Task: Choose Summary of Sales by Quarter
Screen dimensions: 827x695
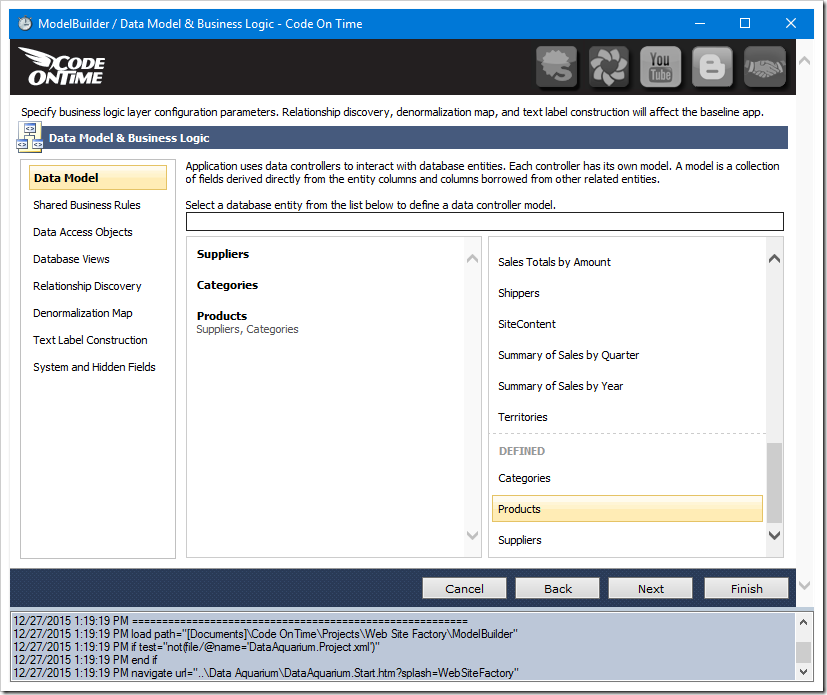Action: [x=568, y=355]
